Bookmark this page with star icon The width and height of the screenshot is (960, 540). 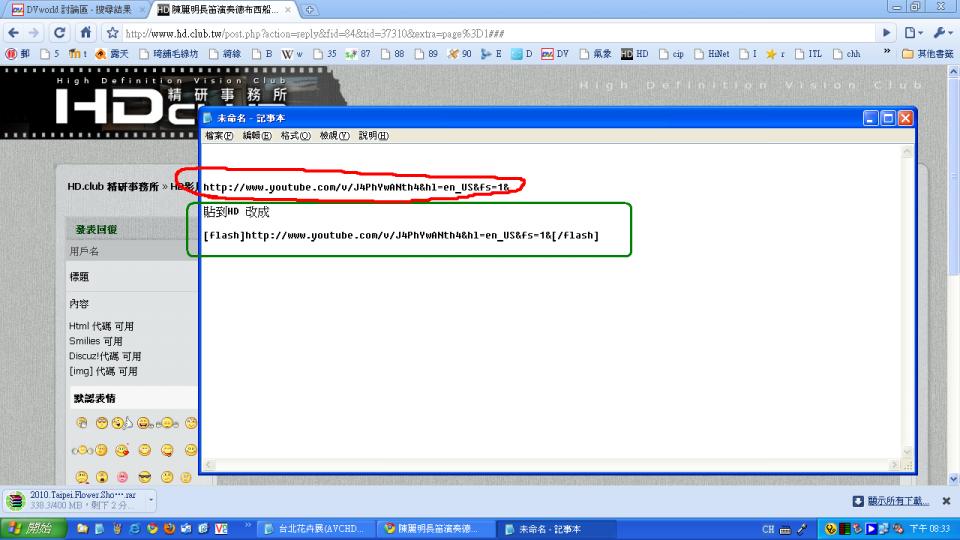(112, 33)
